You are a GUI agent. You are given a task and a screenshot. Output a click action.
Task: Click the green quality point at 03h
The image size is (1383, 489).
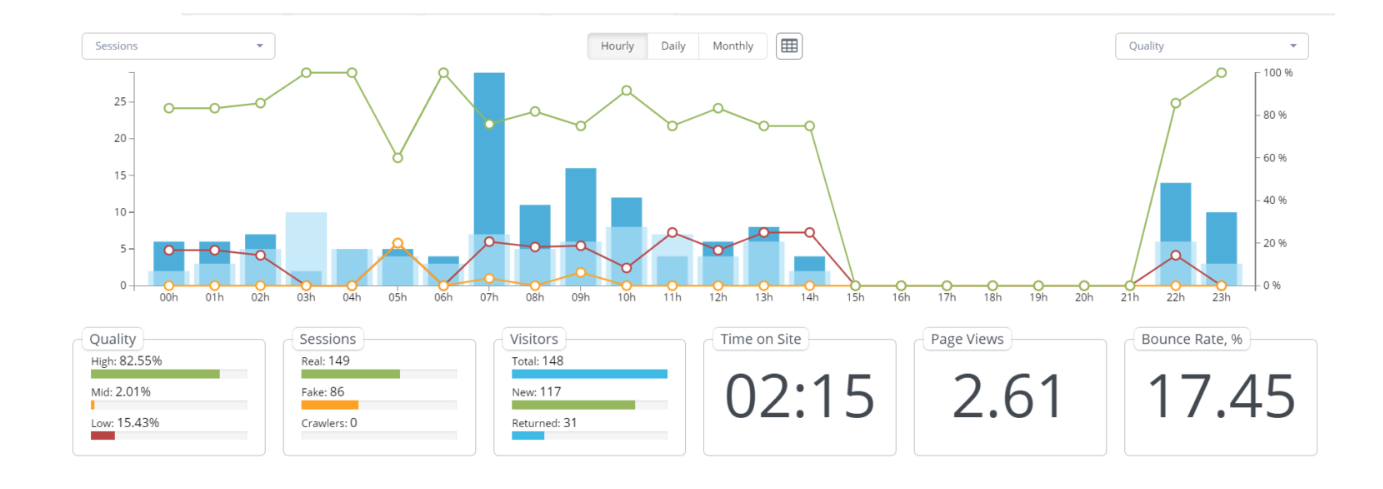306,73
